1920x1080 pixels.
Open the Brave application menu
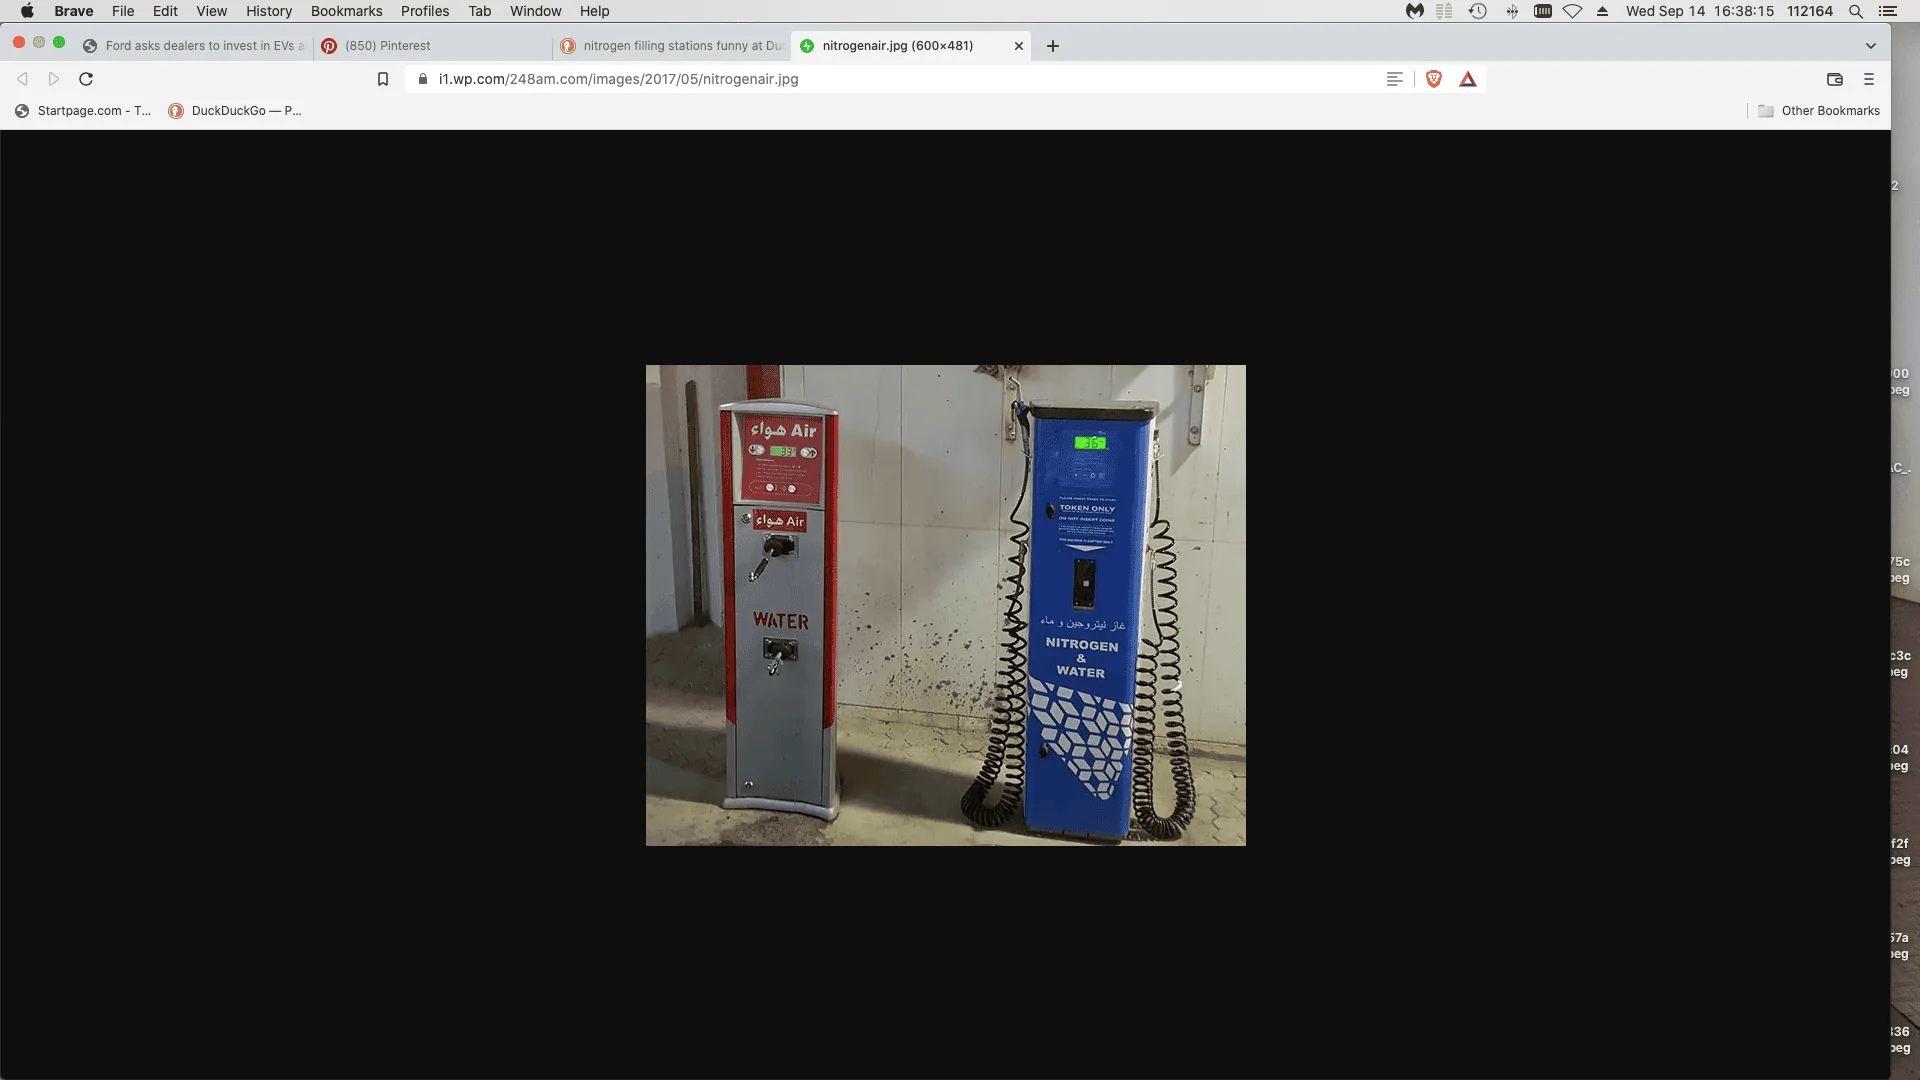[74, 11]
